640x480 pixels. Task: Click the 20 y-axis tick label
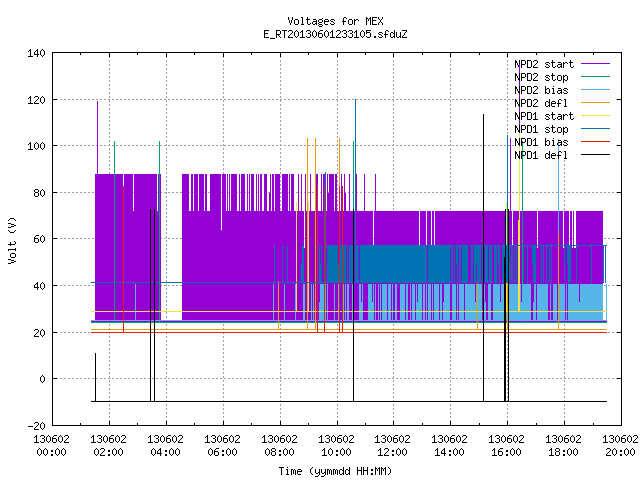pyautogui.click(x=39, y=333)
